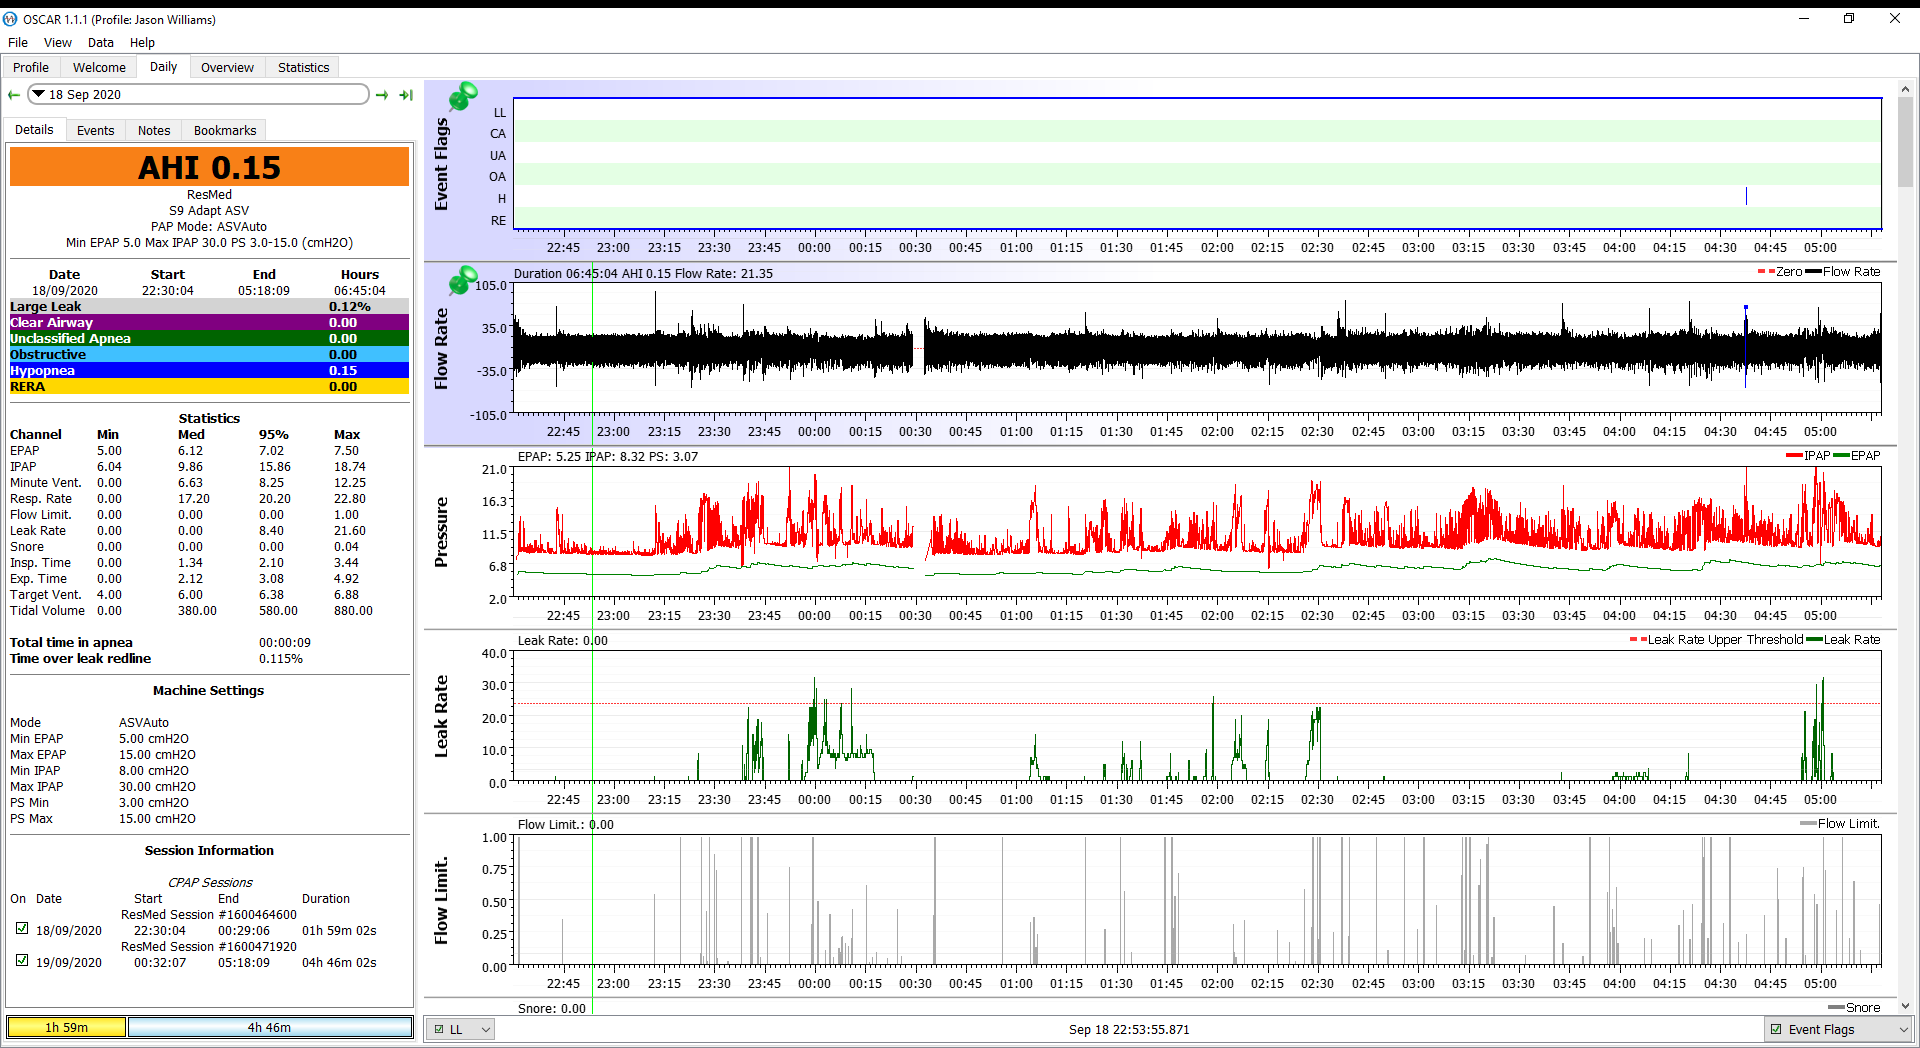This screenshot has width=1920, height=1048.
Task: Click the OSCAR application icon in title bar
Action: (x=10, y=19)
